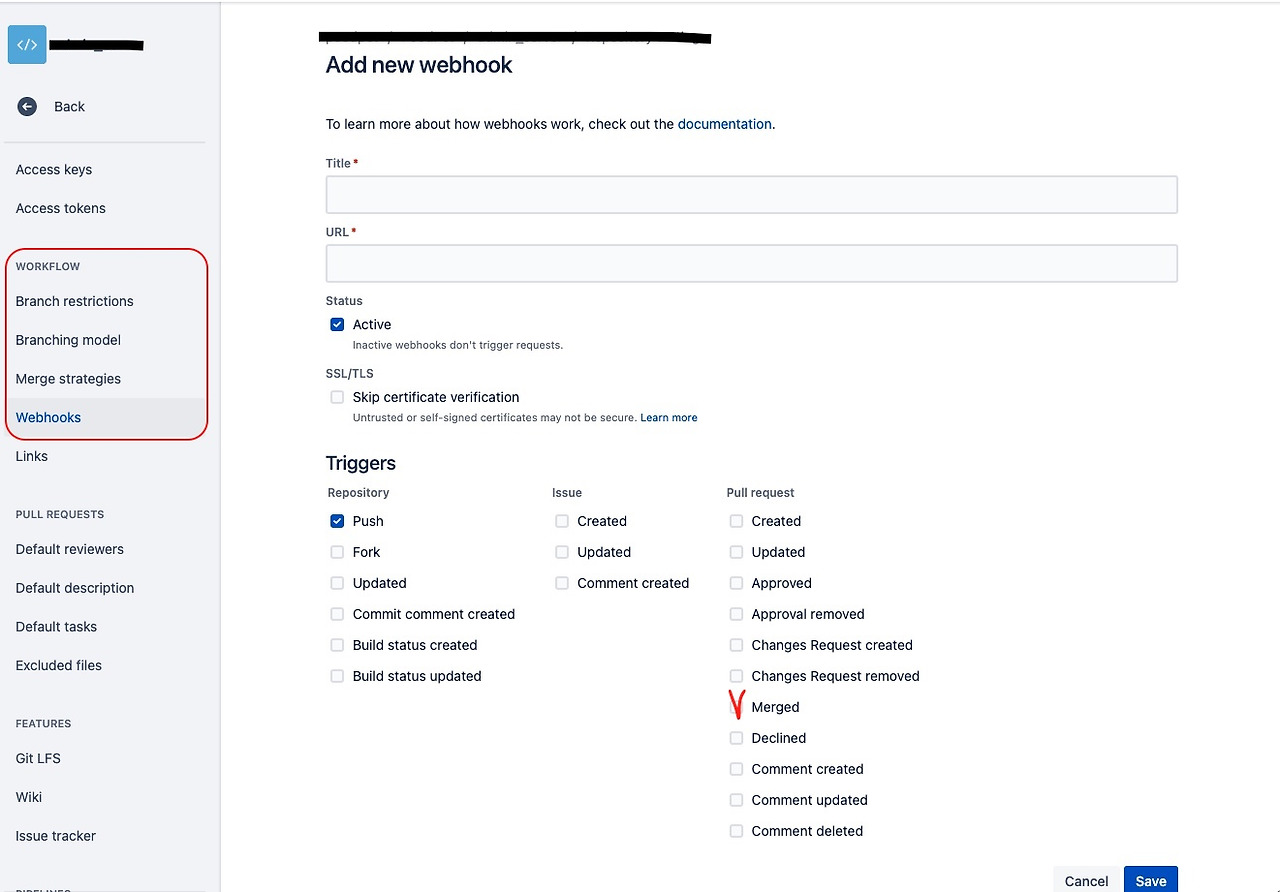The image size is (1280, 892).
Task: Enable the Declined pull request trigger
Action: click(x=736, y=738)
